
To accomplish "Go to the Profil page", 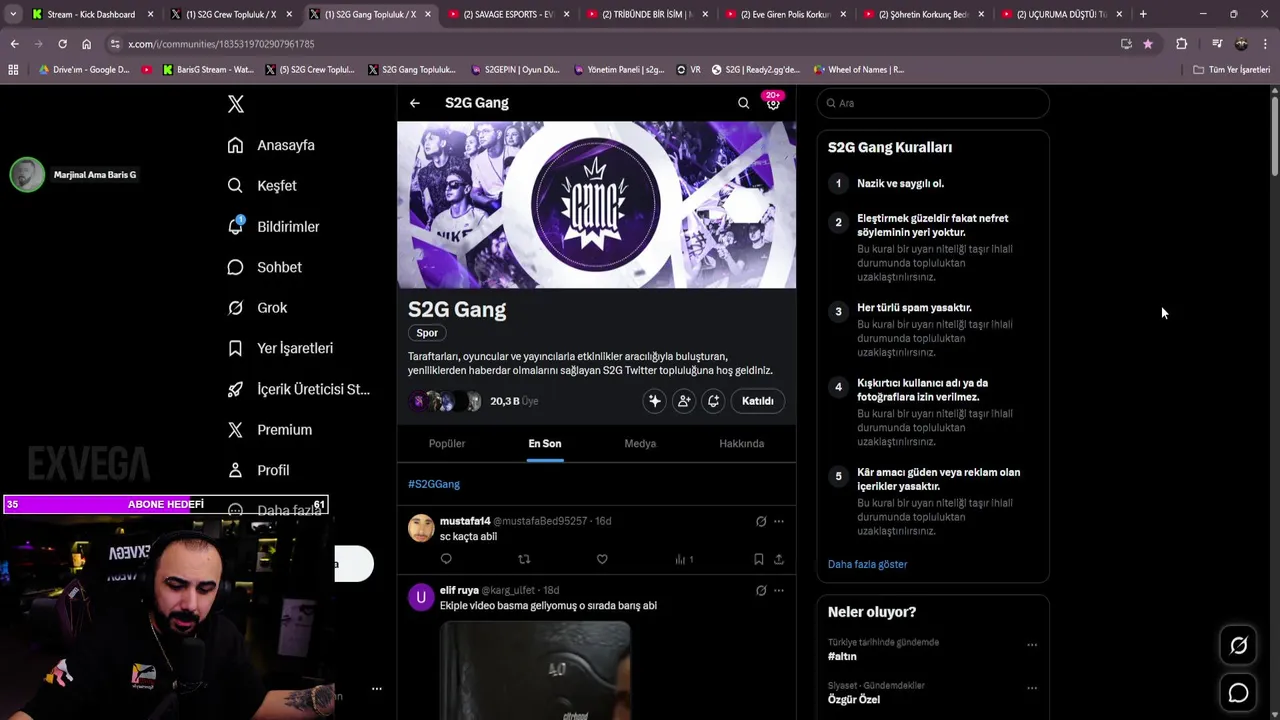I will coord(258,470).
